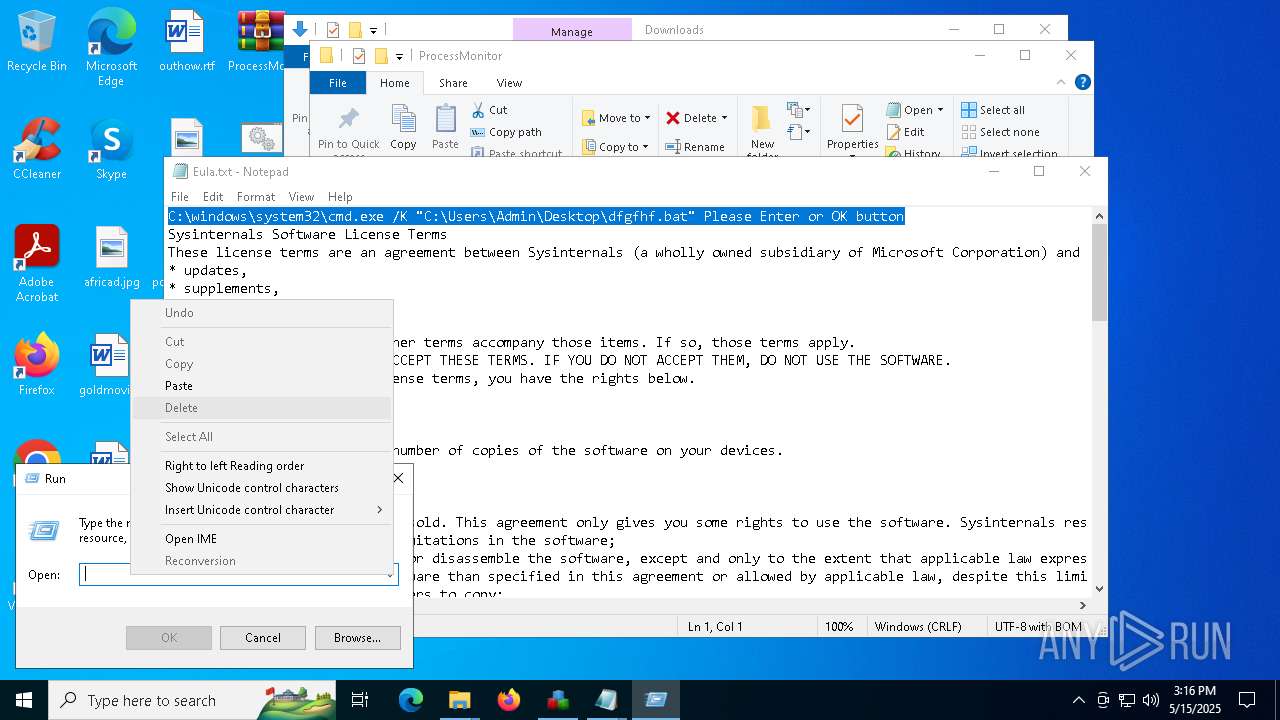Image resolution: width=1280 pixels, height=720 pixels.
Task: Click the Rename ribbon button
Action: click(x=695, y=147)
